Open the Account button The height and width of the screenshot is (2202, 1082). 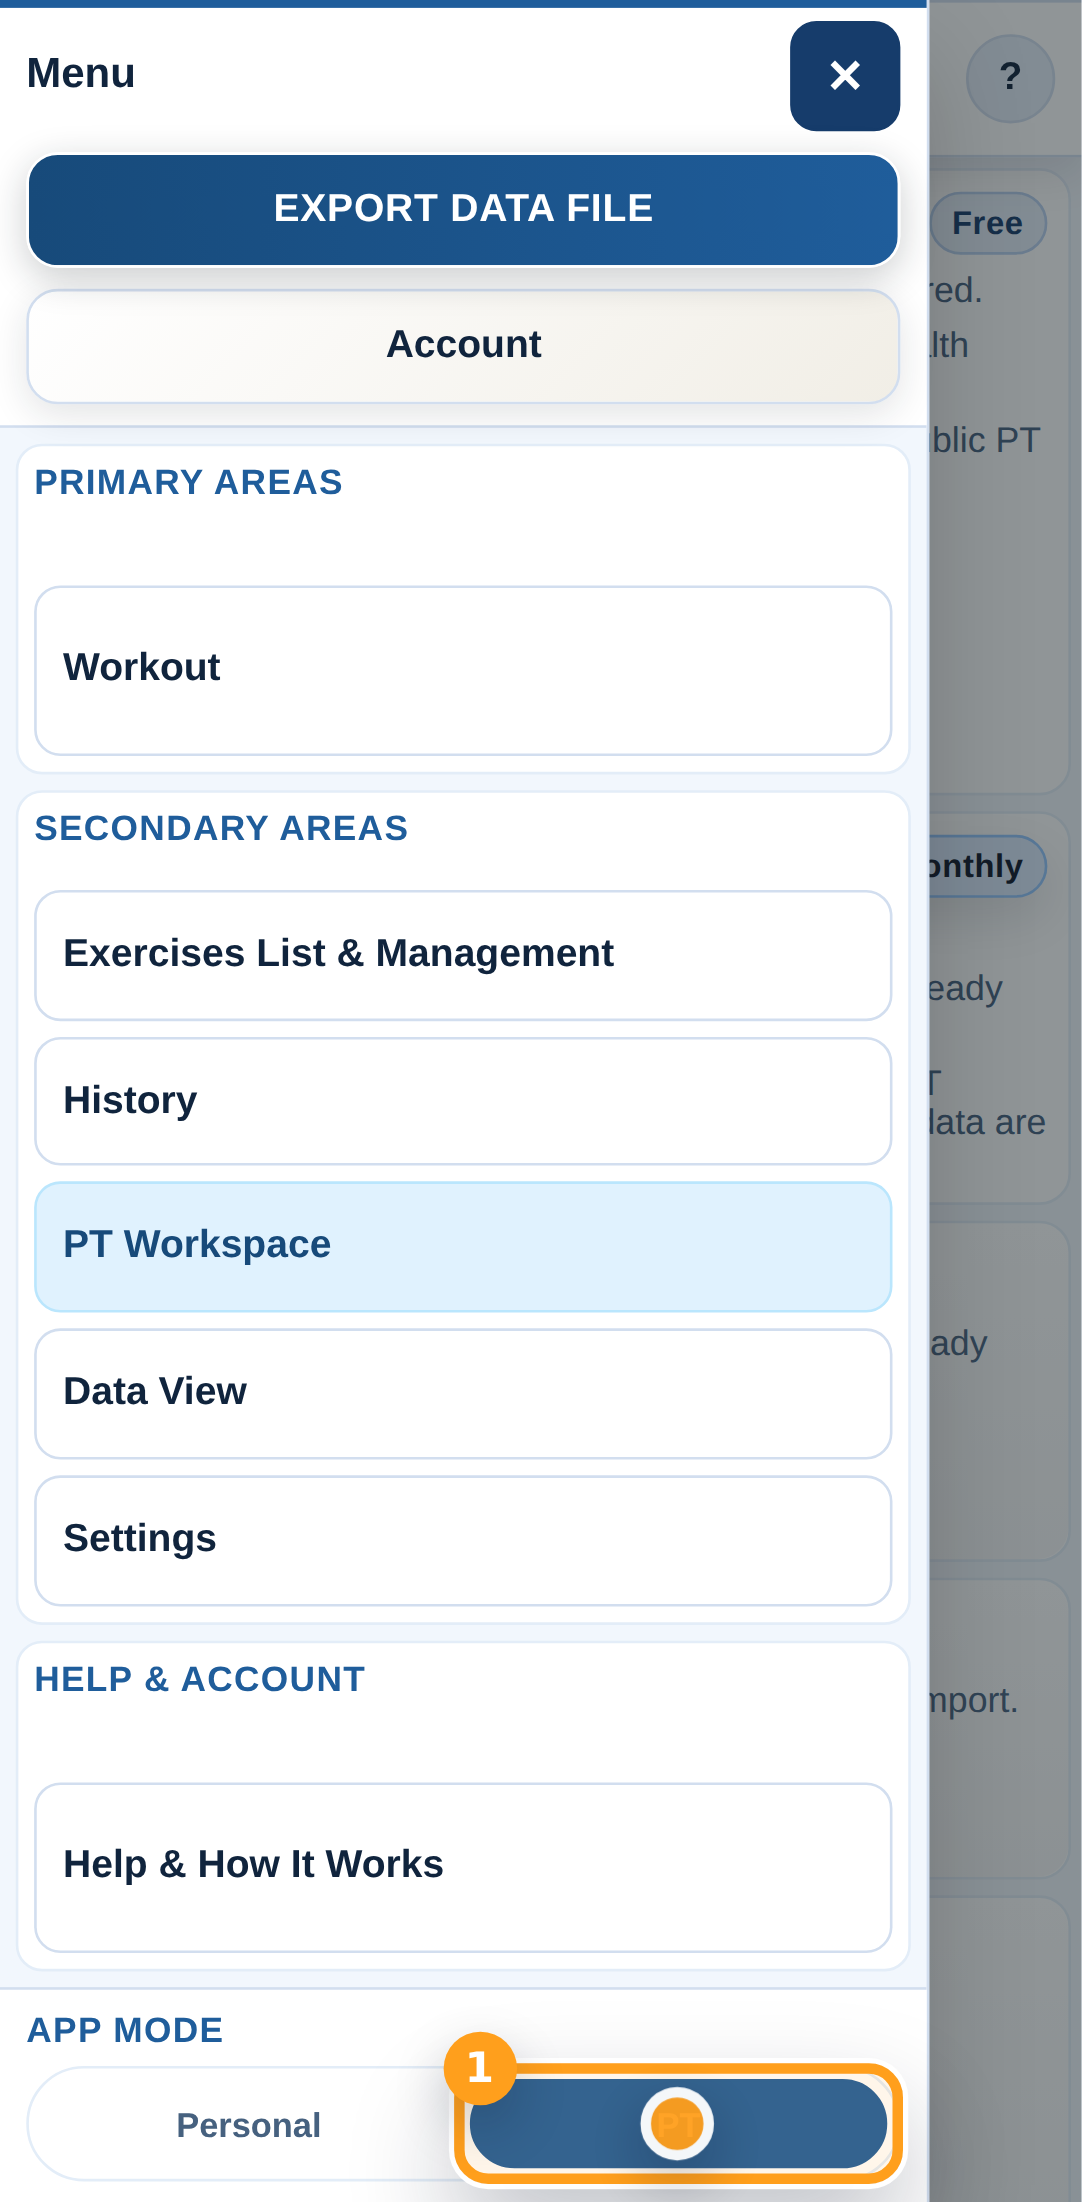coord(463,345)
